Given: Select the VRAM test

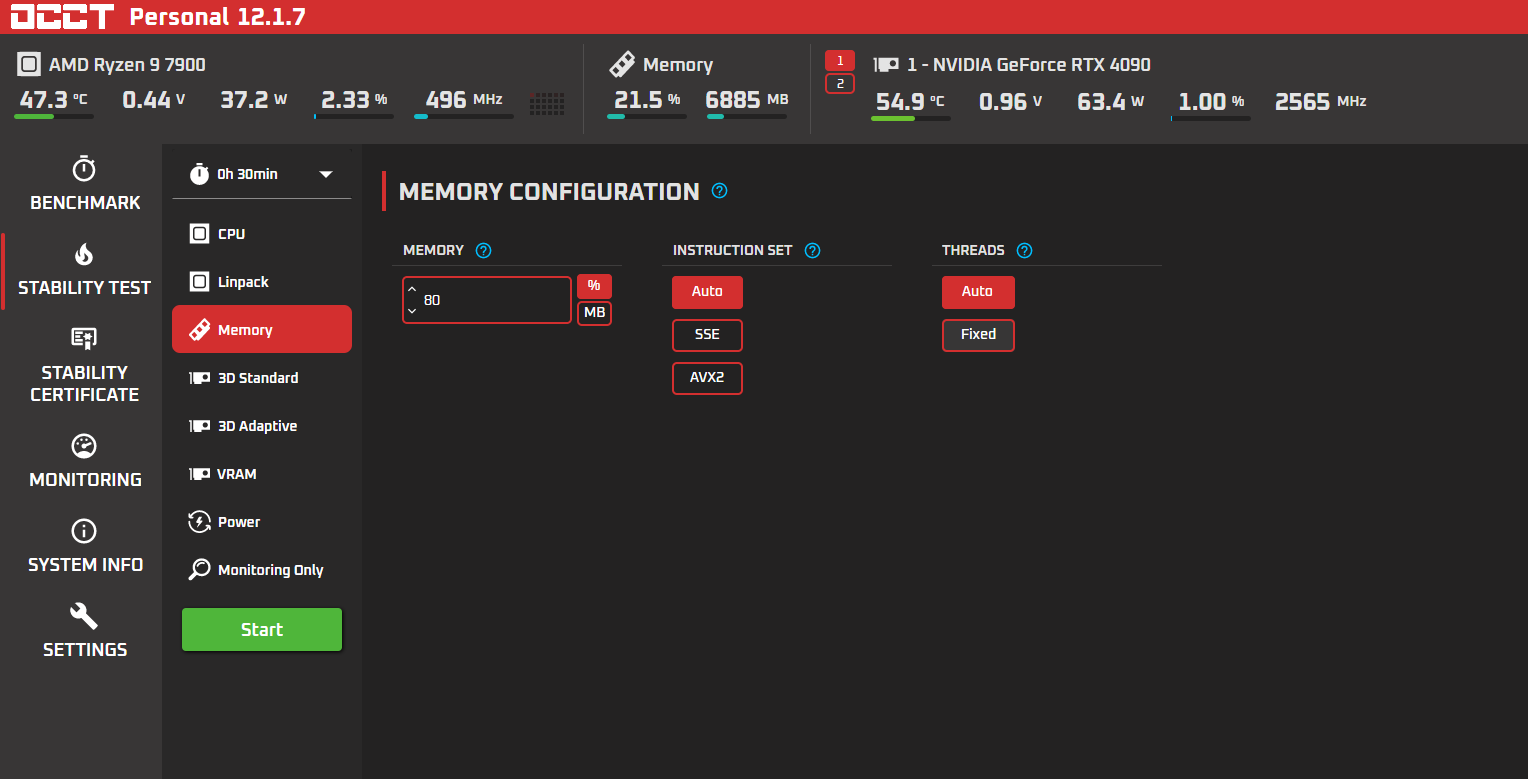Looking at the screenshot, I should click(262, 474).
